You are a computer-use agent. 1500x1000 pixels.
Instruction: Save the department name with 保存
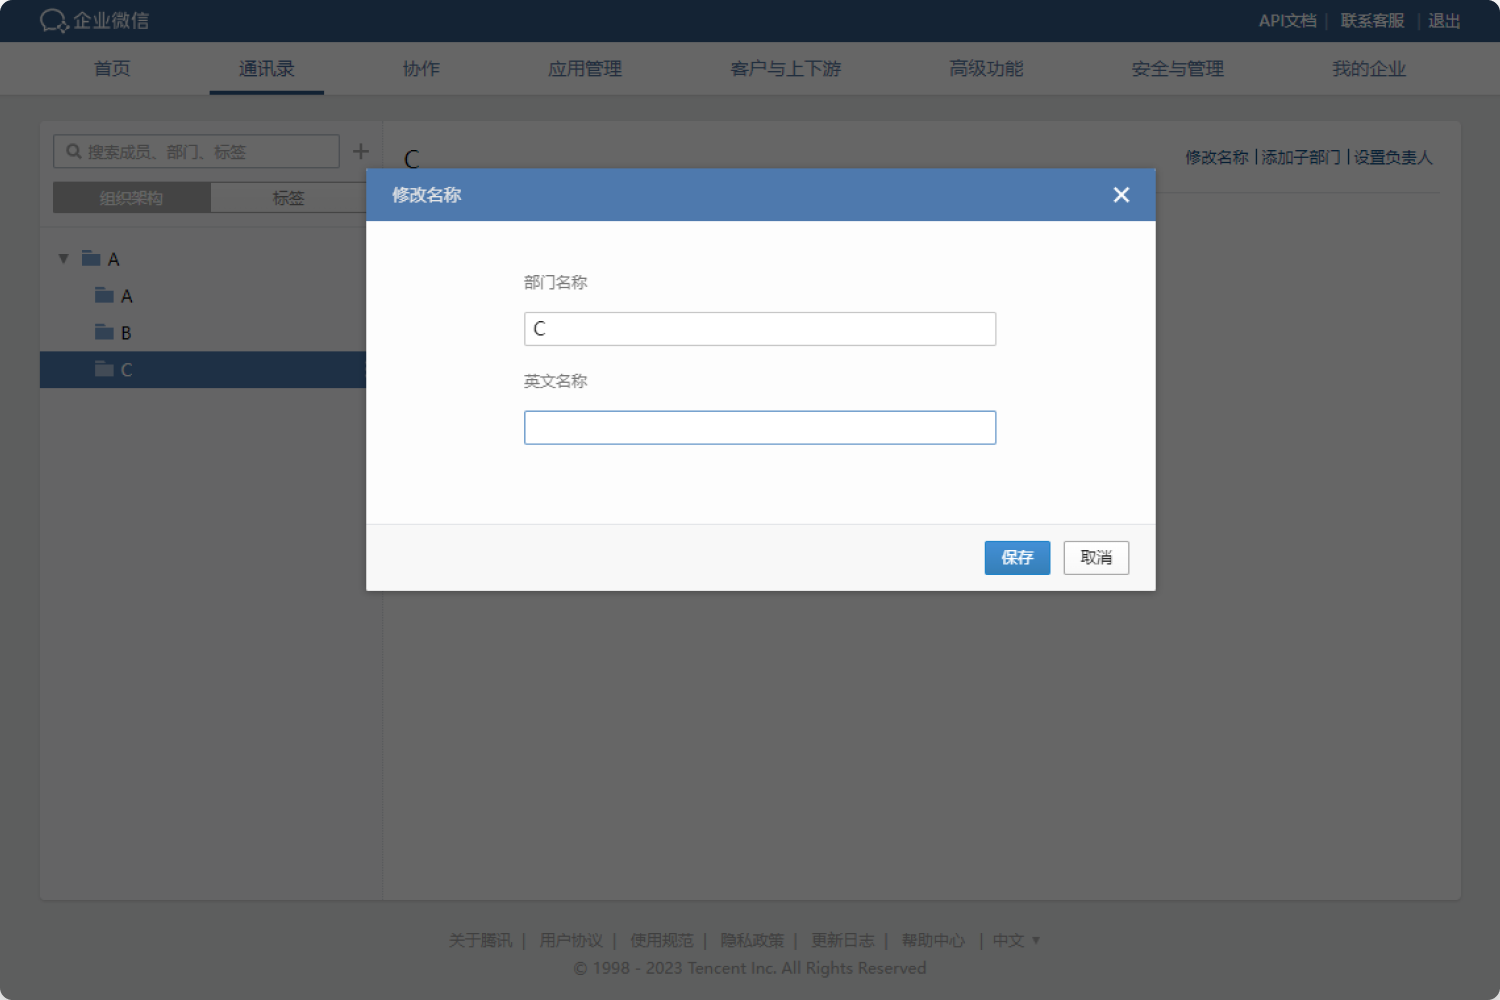tap(1017, 557)
